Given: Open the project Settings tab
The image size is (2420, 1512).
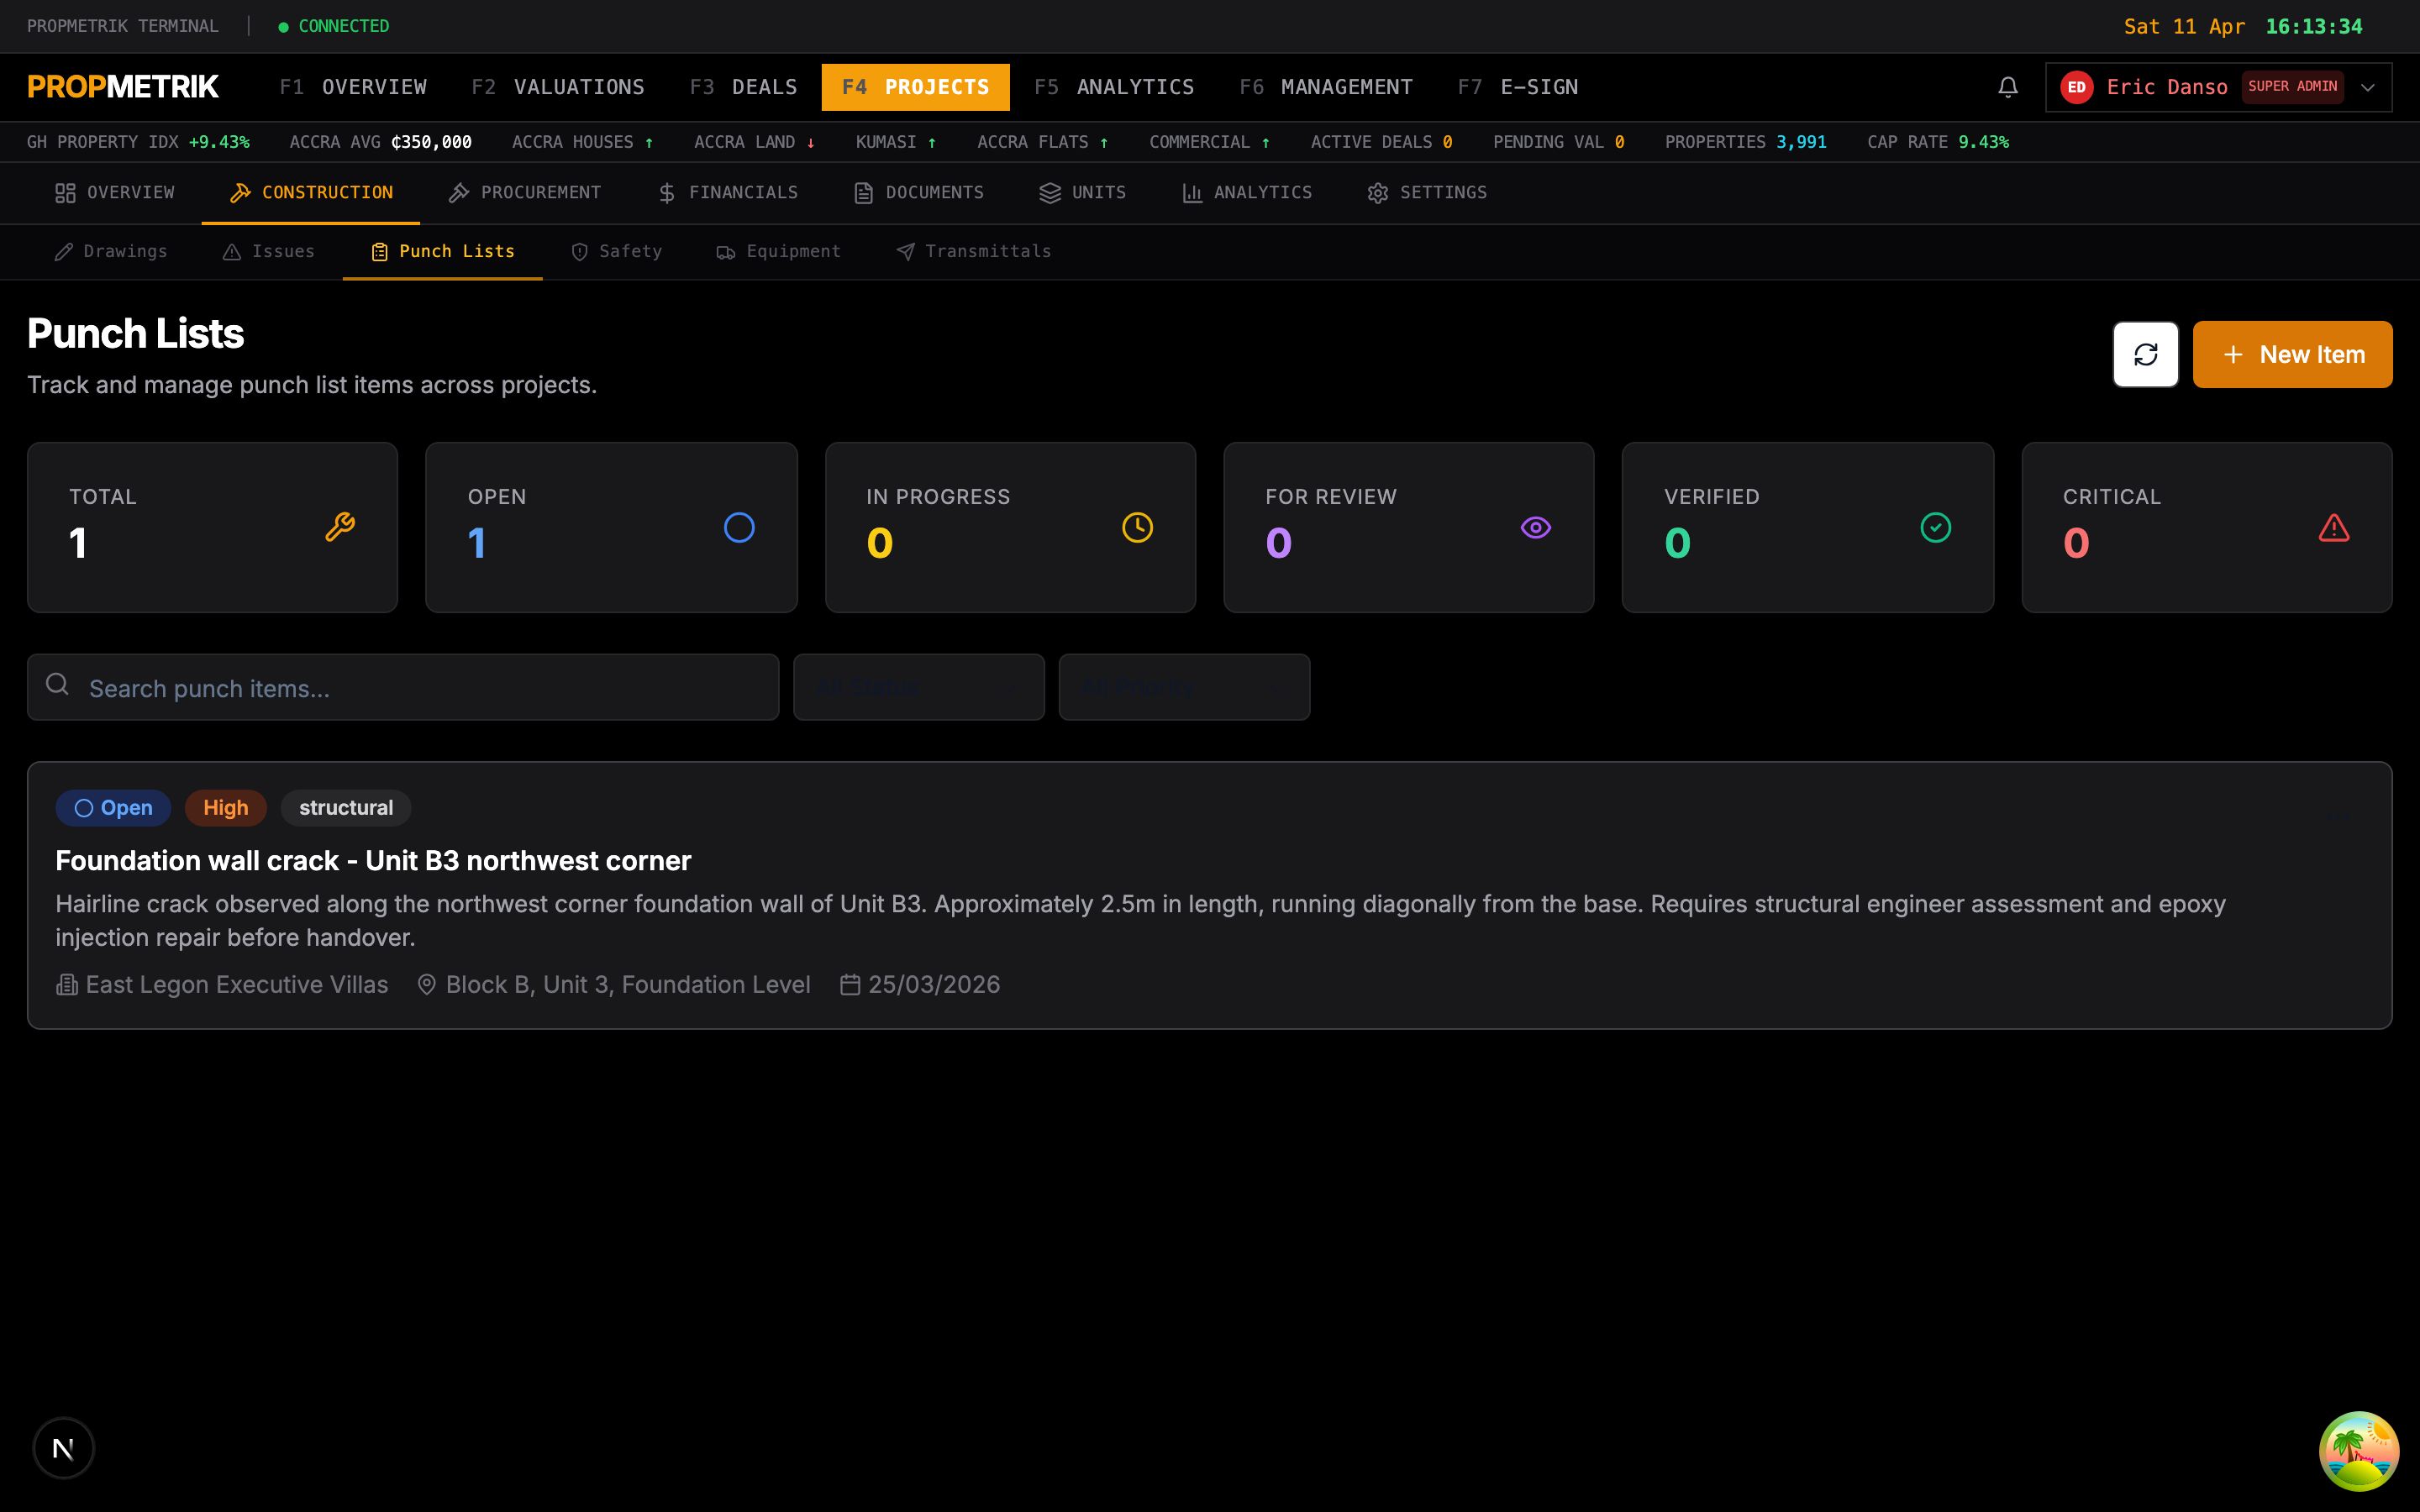Looking at the screenshot, I should pos(1427,193).
